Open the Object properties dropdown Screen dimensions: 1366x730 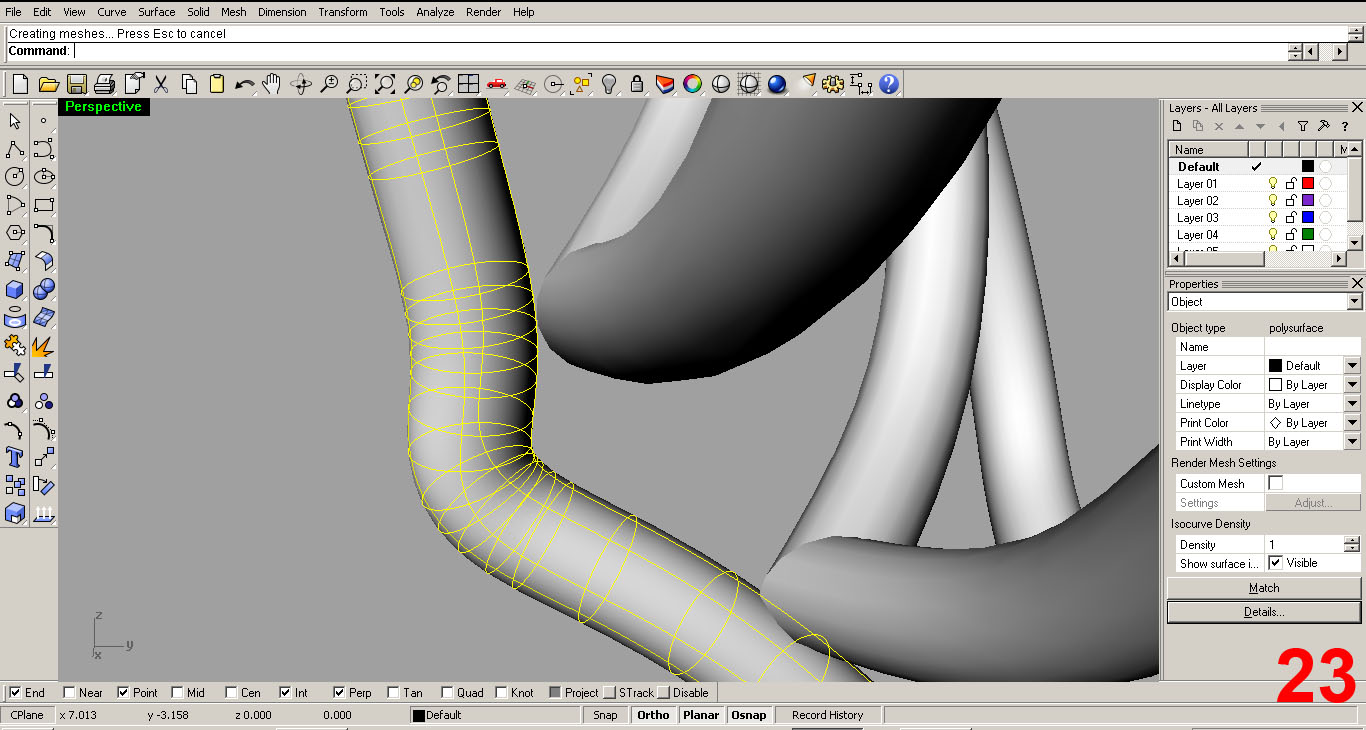[1354, 302]
